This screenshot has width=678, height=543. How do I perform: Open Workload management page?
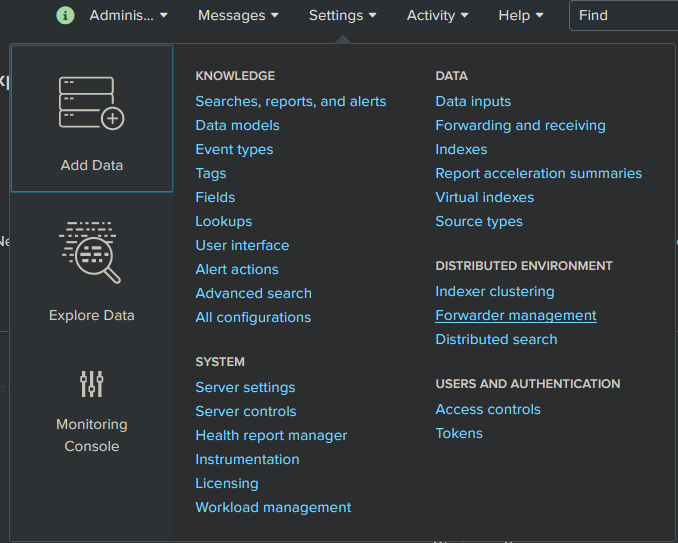[273, 507]
